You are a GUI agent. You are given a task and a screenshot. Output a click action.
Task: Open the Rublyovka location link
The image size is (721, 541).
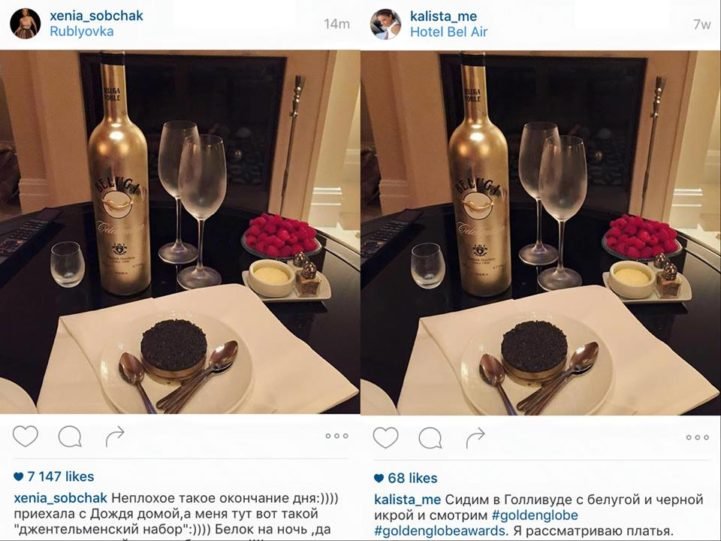(82, 32)
